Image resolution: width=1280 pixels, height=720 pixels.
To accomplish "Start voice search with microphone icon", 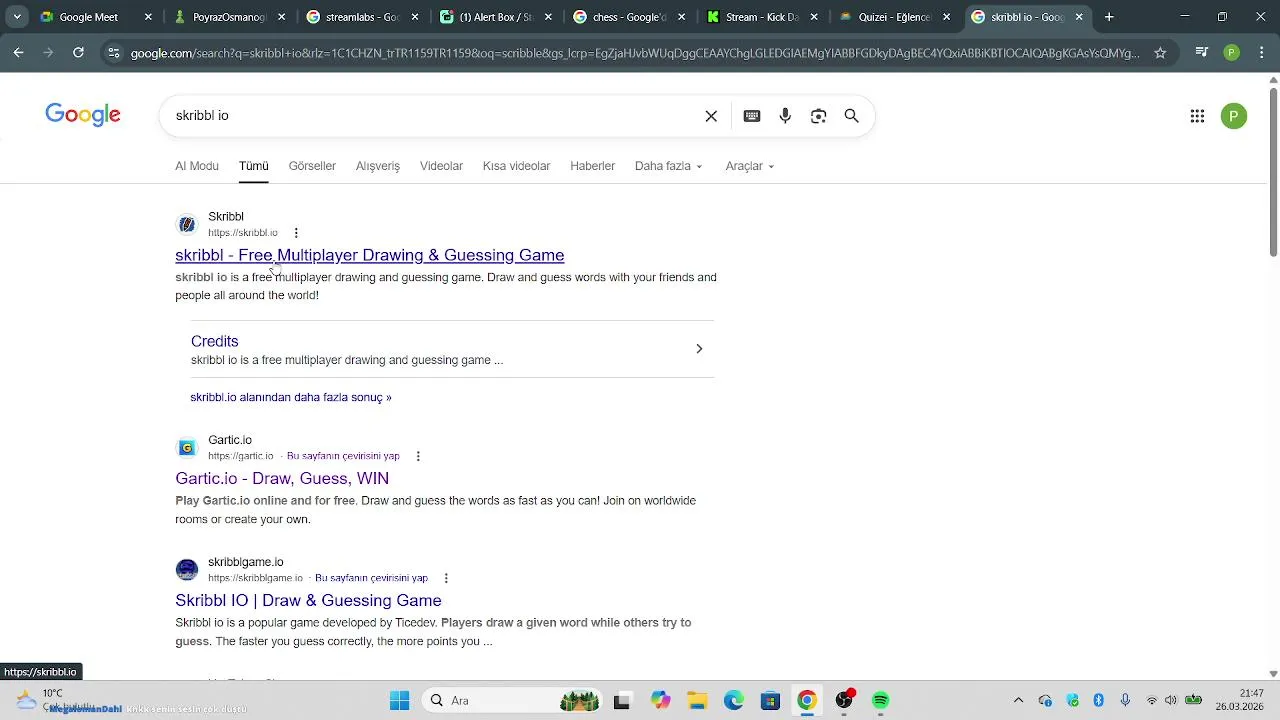I will click(785, 116).
